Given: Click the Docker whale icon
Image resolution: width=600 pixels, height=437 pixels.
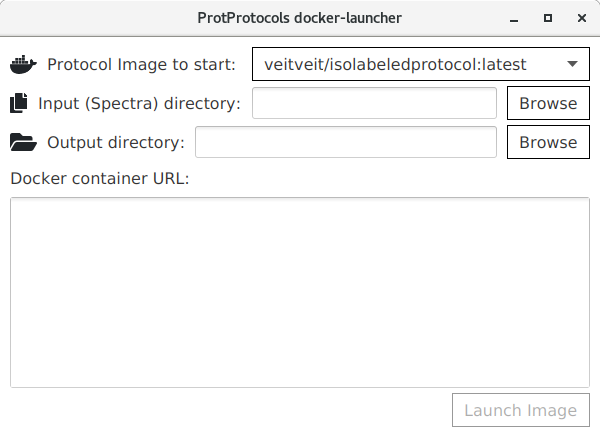Looking at the screenshot, I should (23, 64).
